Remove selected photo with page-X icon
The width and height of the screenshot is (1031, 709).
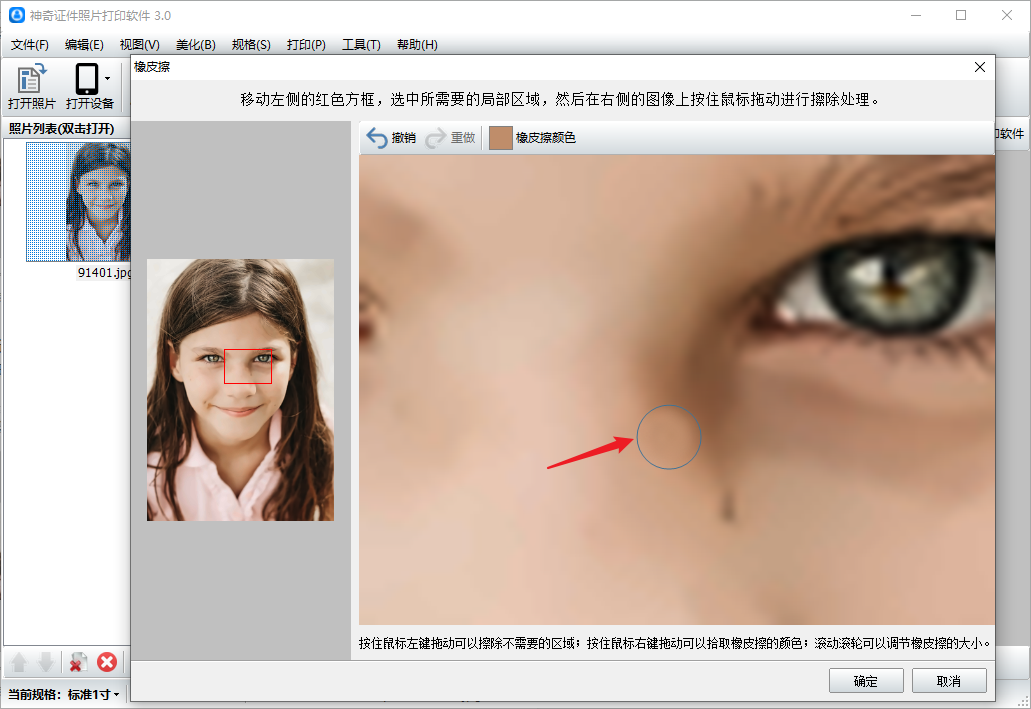(78, 662)
